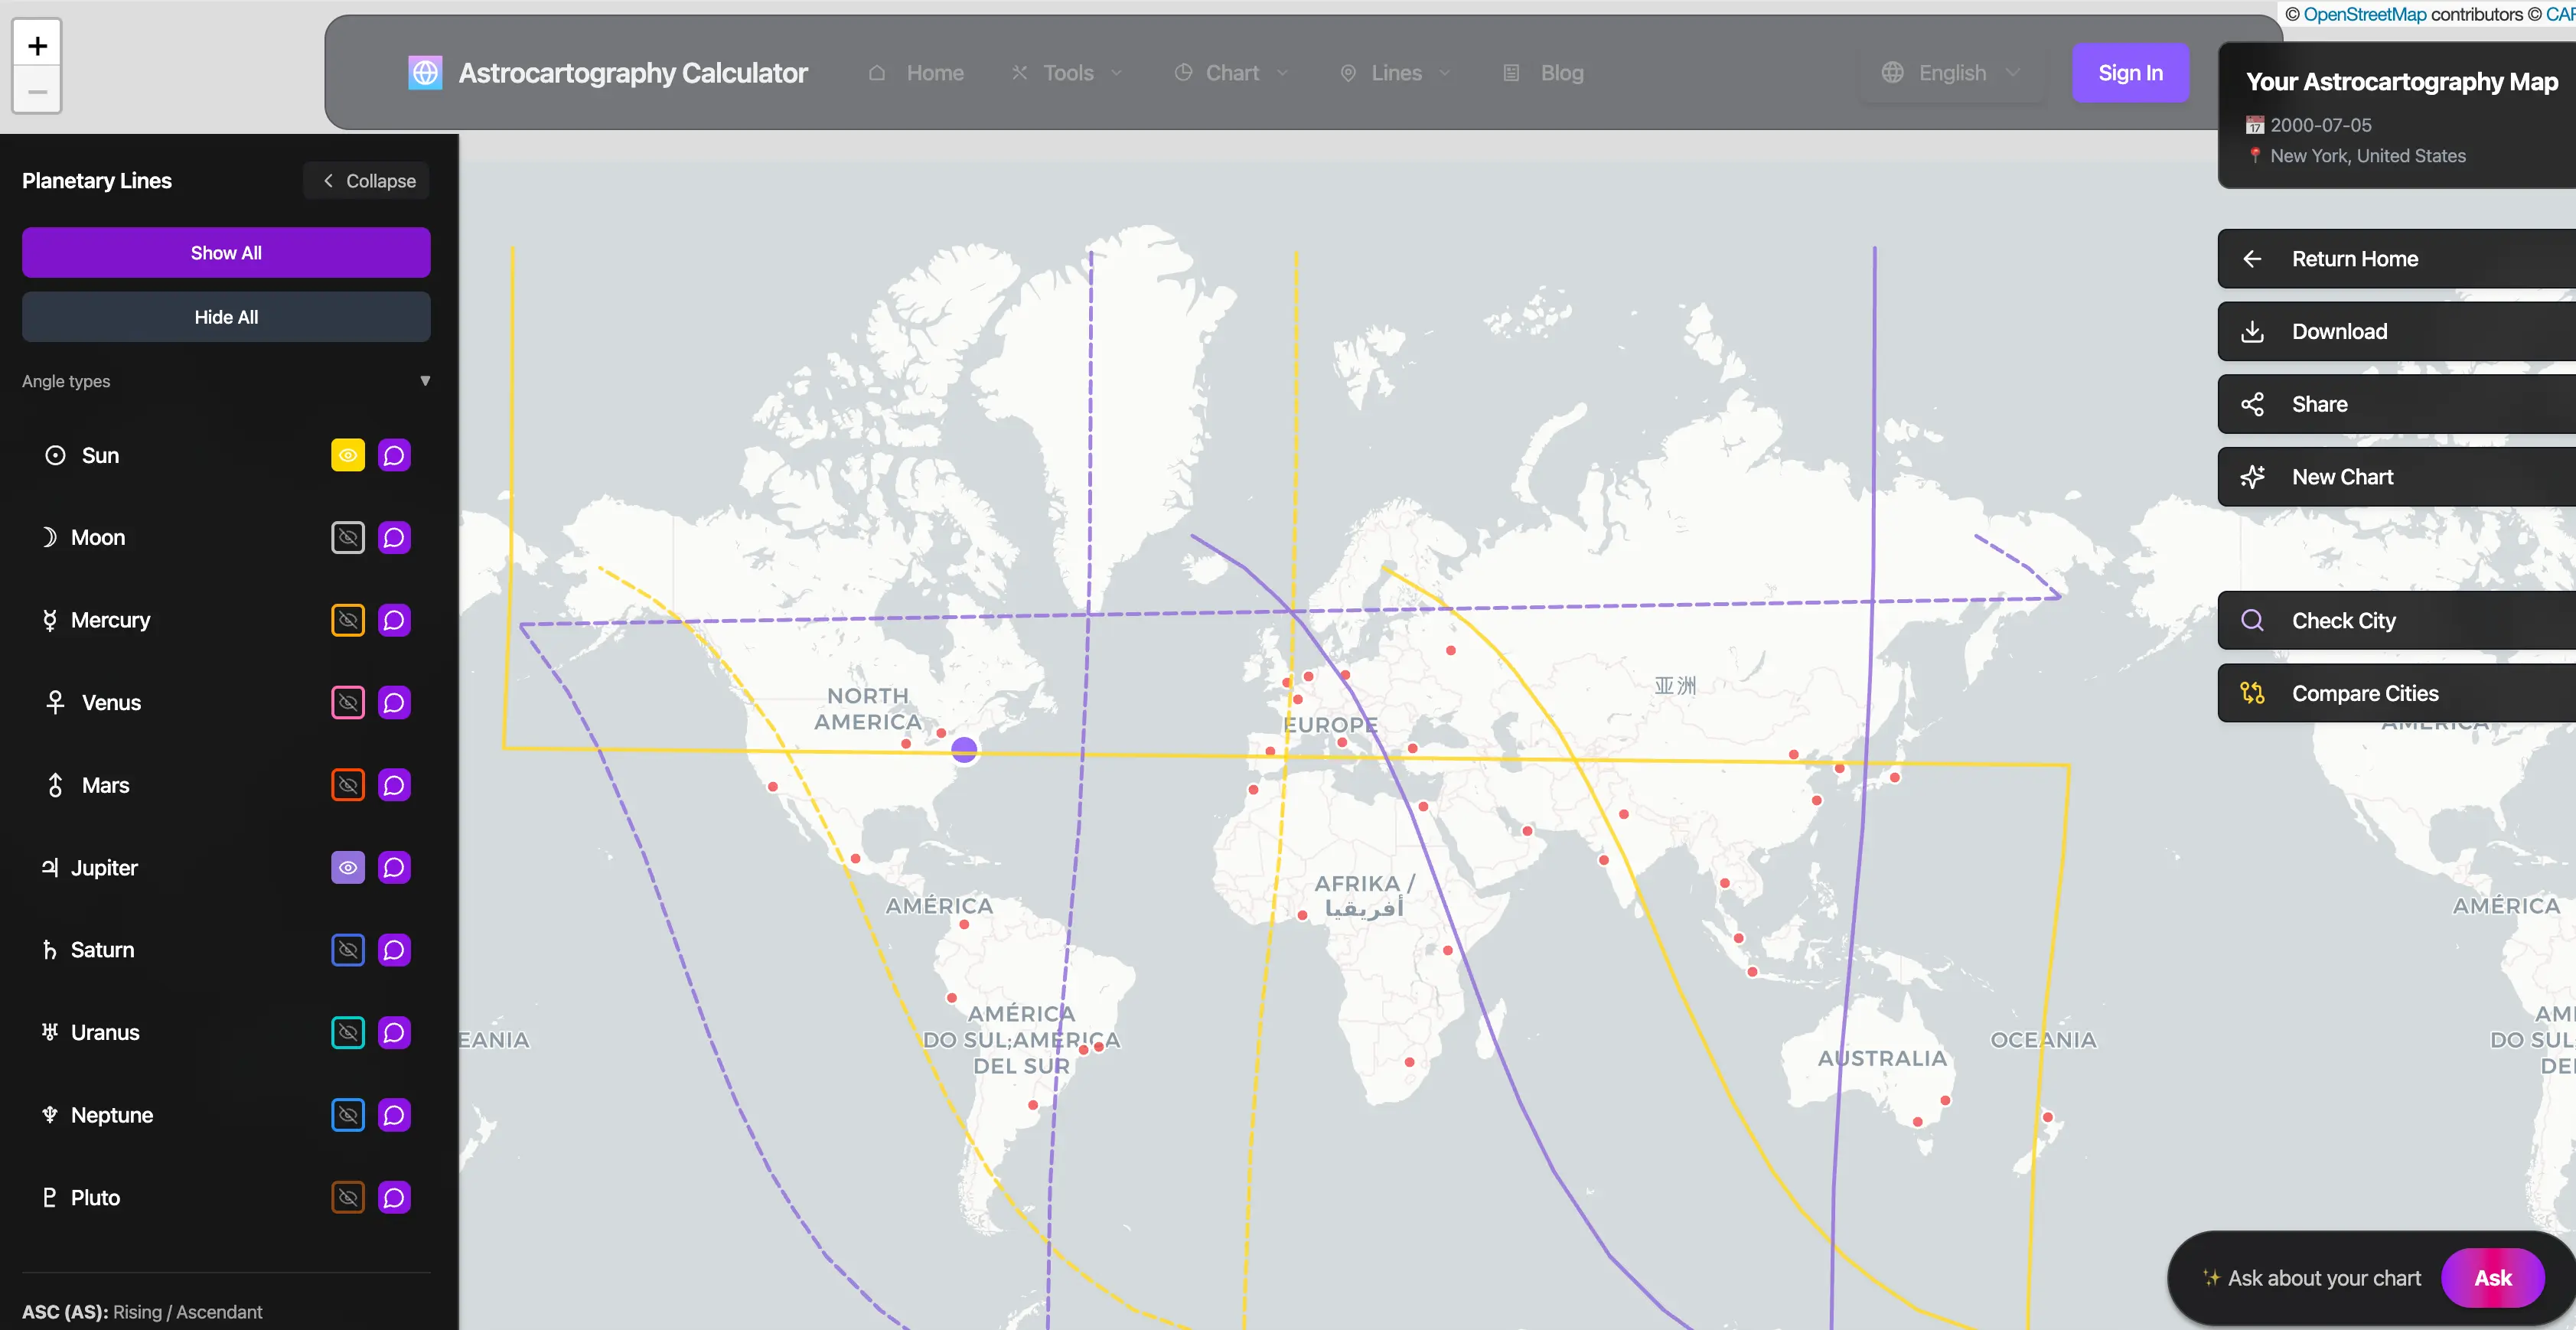The height and width of the screenshot is (1330, 2576).
Task: Open the Blog page
Action: [x=1544, y=73]
